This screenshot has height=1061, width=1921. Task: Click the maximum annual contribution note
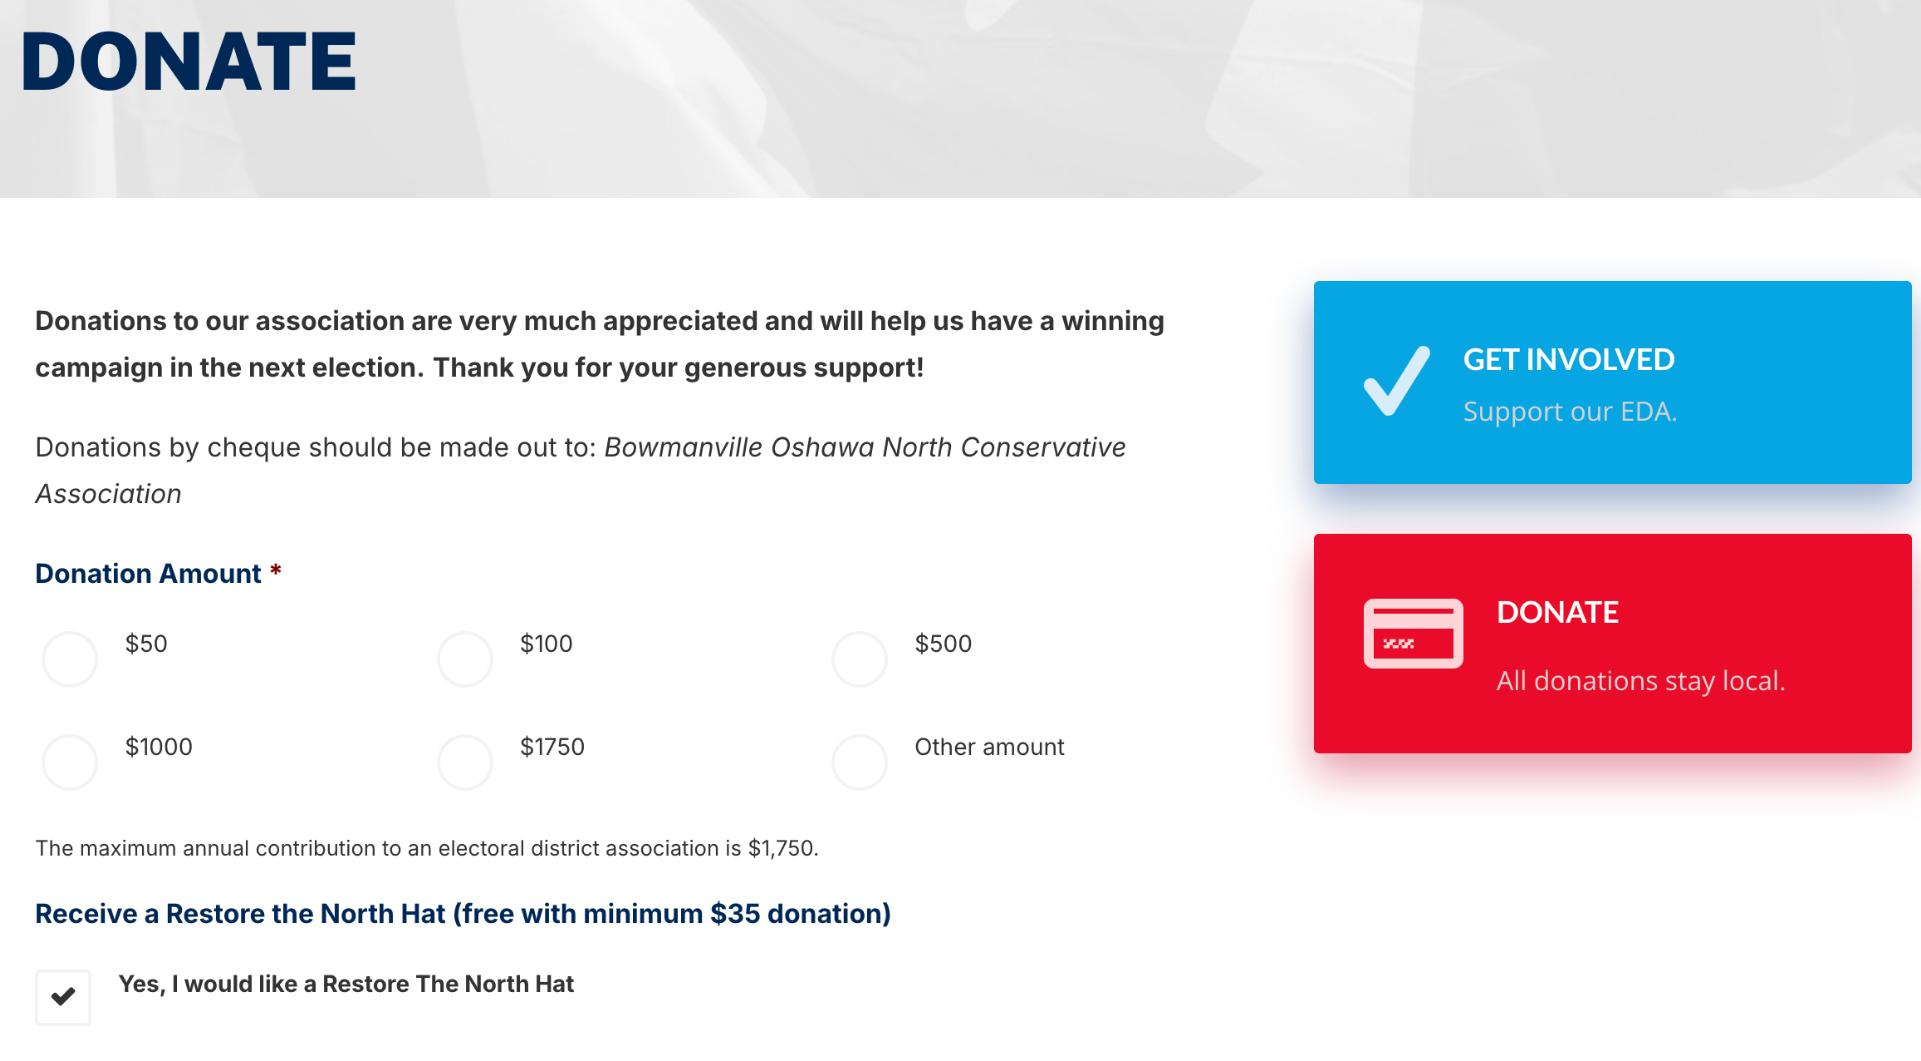(x=427, y=849)
